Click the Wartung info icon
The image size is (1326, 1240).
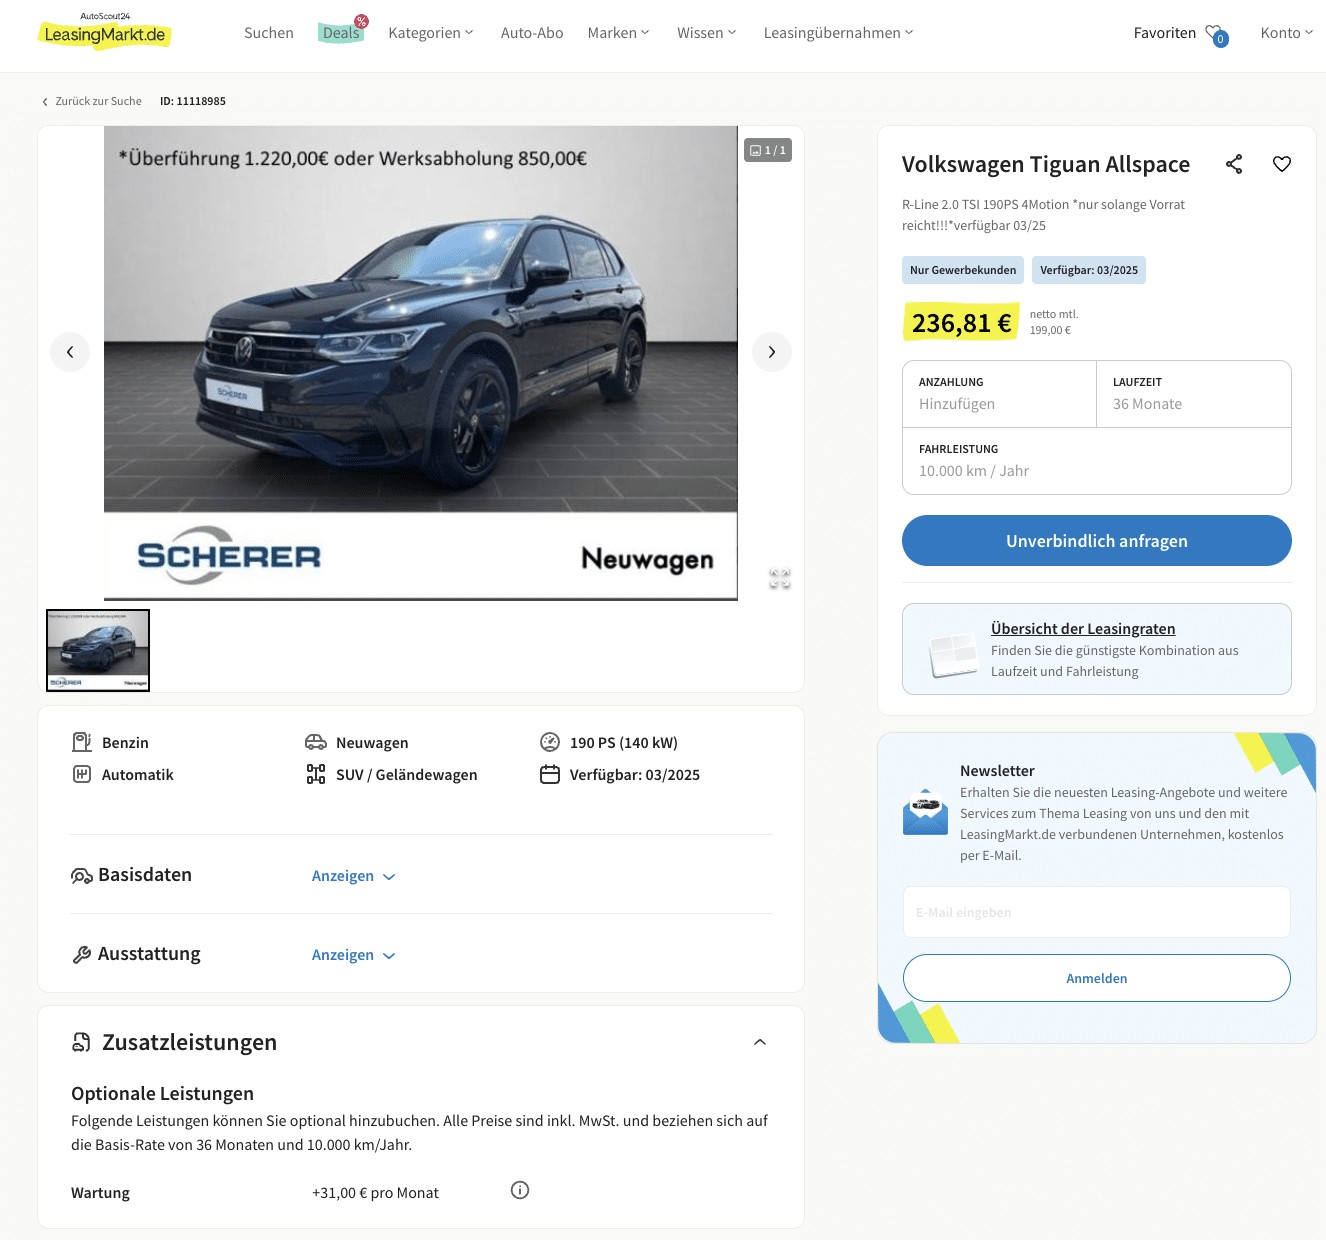pyautogui.click(x=520, y=1190)
